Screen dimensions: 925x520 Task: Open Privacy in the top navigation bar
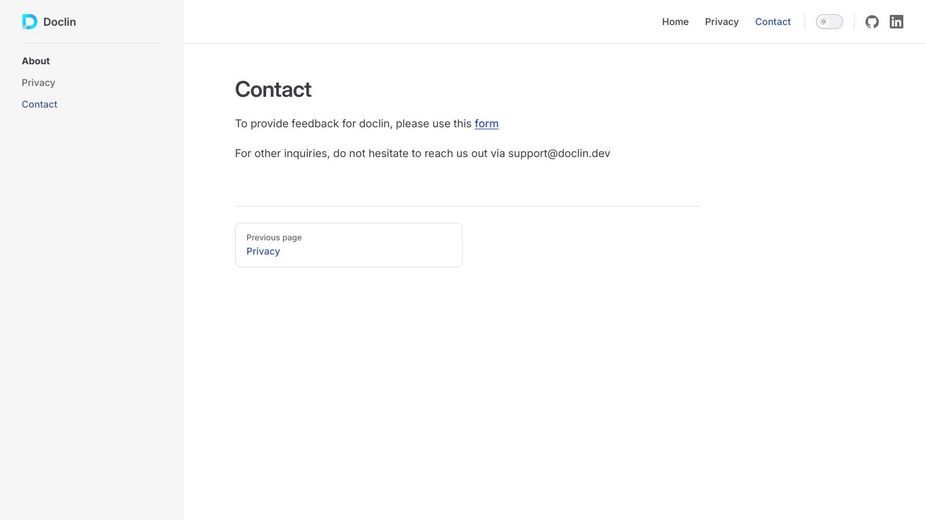tap(721, 22)
